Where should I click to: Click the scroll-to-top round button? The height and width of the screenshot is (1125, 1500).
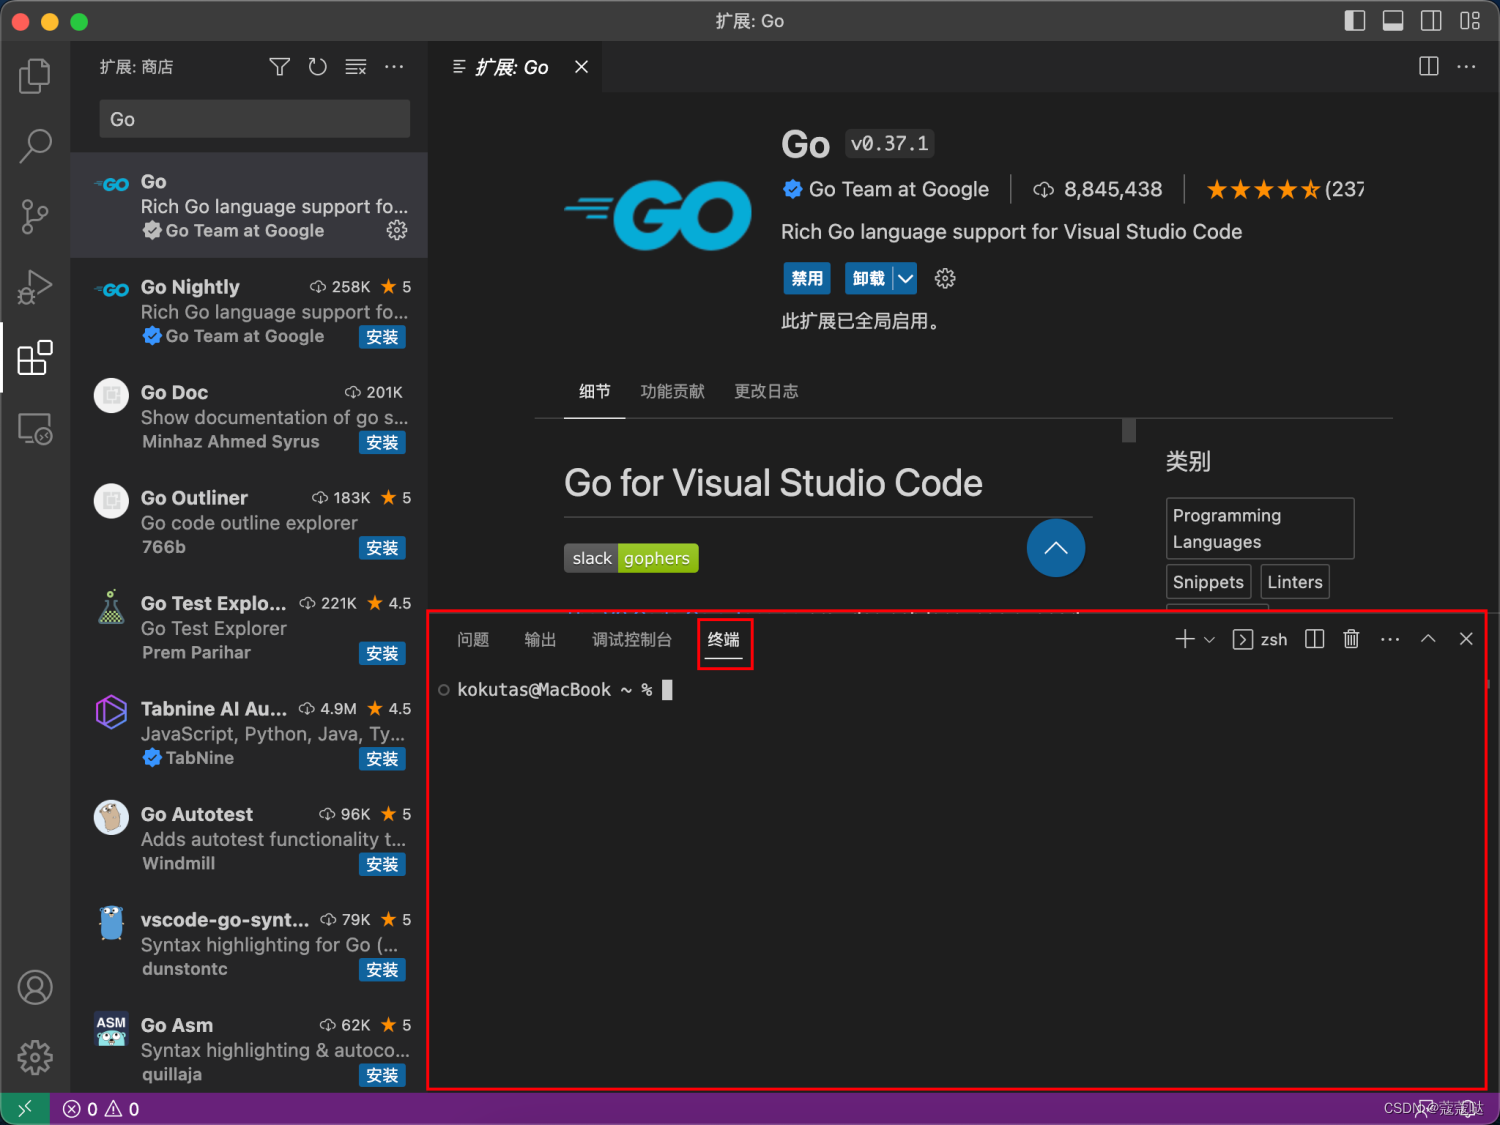coord(1056,548)
